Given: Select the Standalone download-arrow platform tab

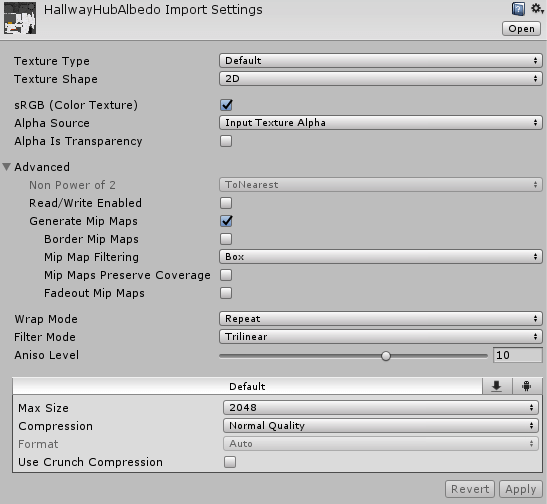Looking at the screenshot, I should pos(497,386).
